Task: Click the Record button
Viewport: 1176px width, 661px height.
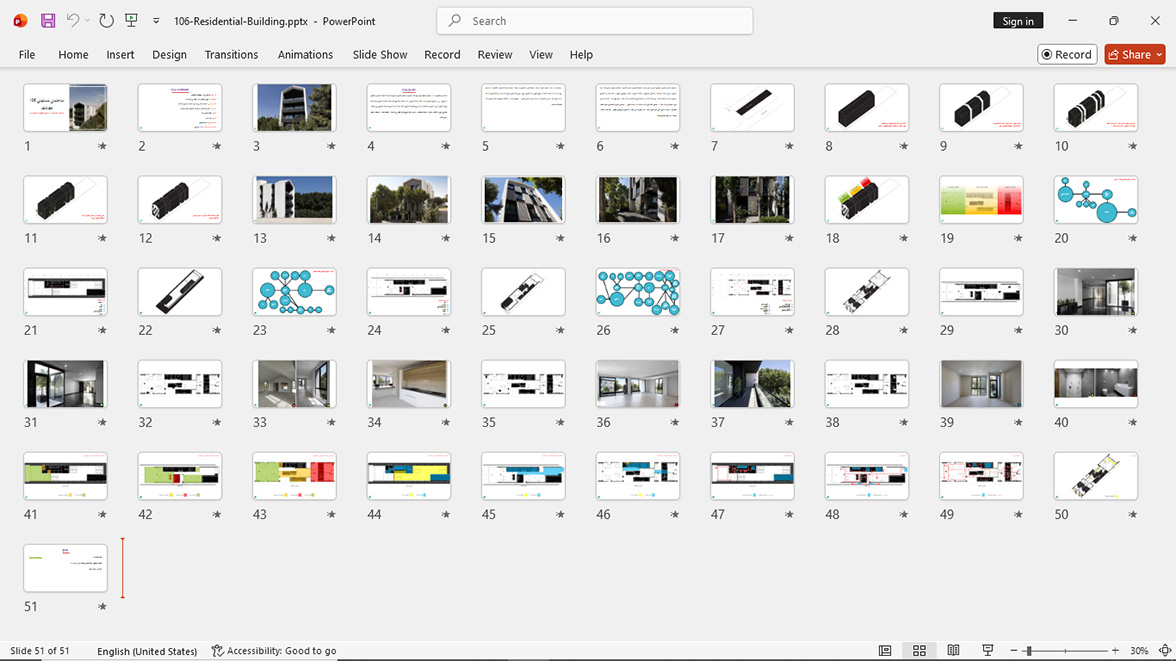Action: (1067, 55)
